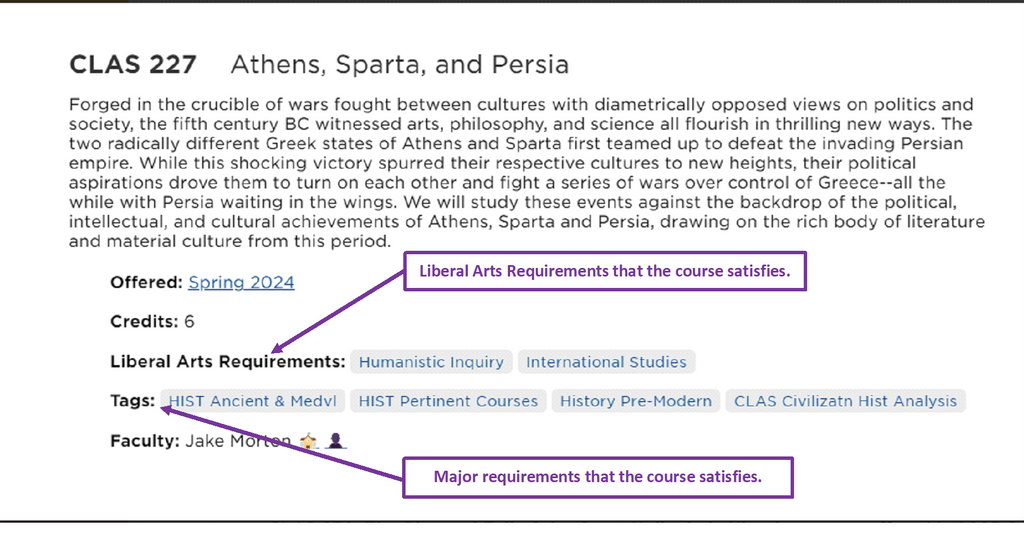This screenshot has height=533, width=1024.
Task: Click the course description paragraph
Action: (x=520, y=173)
